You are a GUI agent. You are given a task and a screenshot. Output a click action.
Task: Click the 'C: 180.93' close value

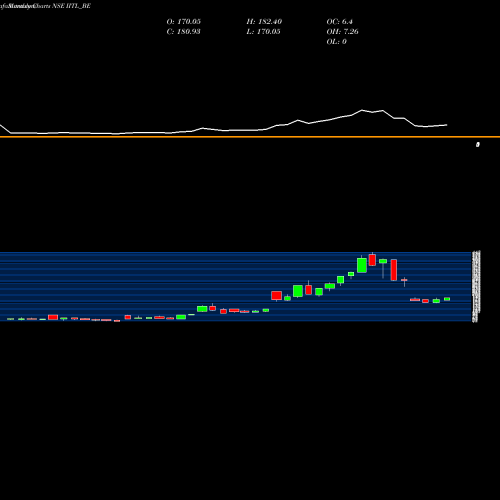pyautogui.click(x=183, y=32)
